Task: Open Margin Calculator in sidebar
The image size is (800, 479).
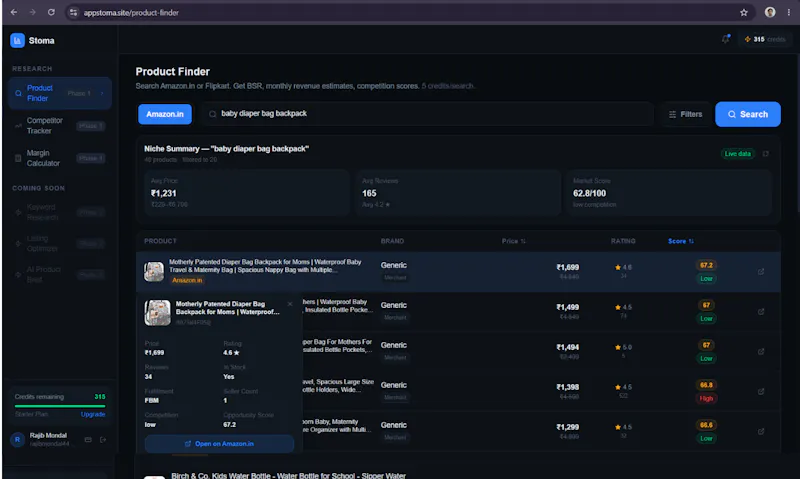Action: 60,158
